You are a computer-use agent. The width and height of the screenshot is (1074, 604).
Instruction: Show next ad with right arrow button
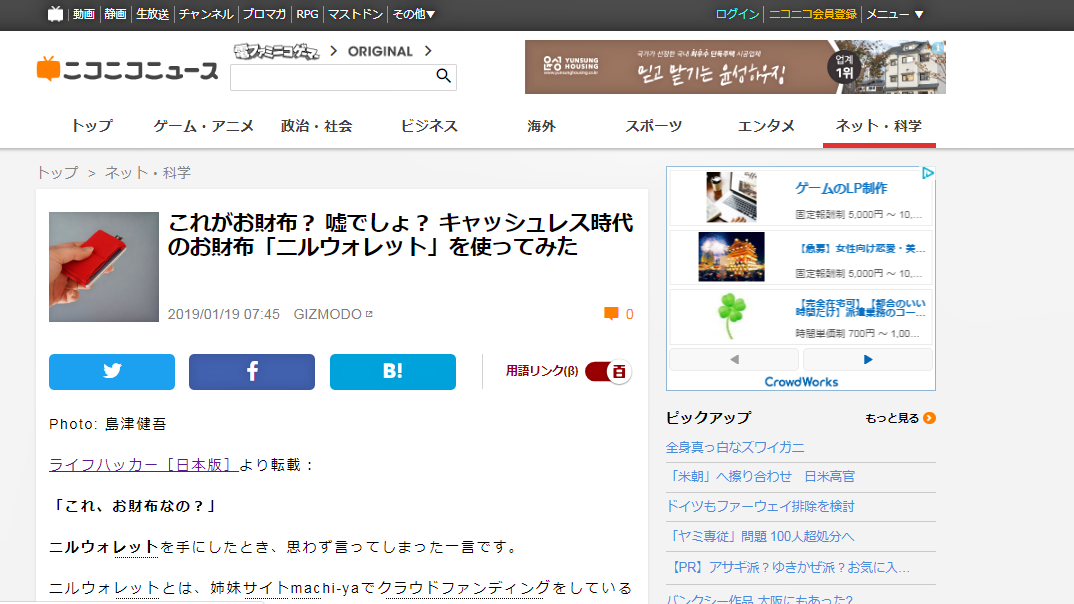(x=867, y=359)
